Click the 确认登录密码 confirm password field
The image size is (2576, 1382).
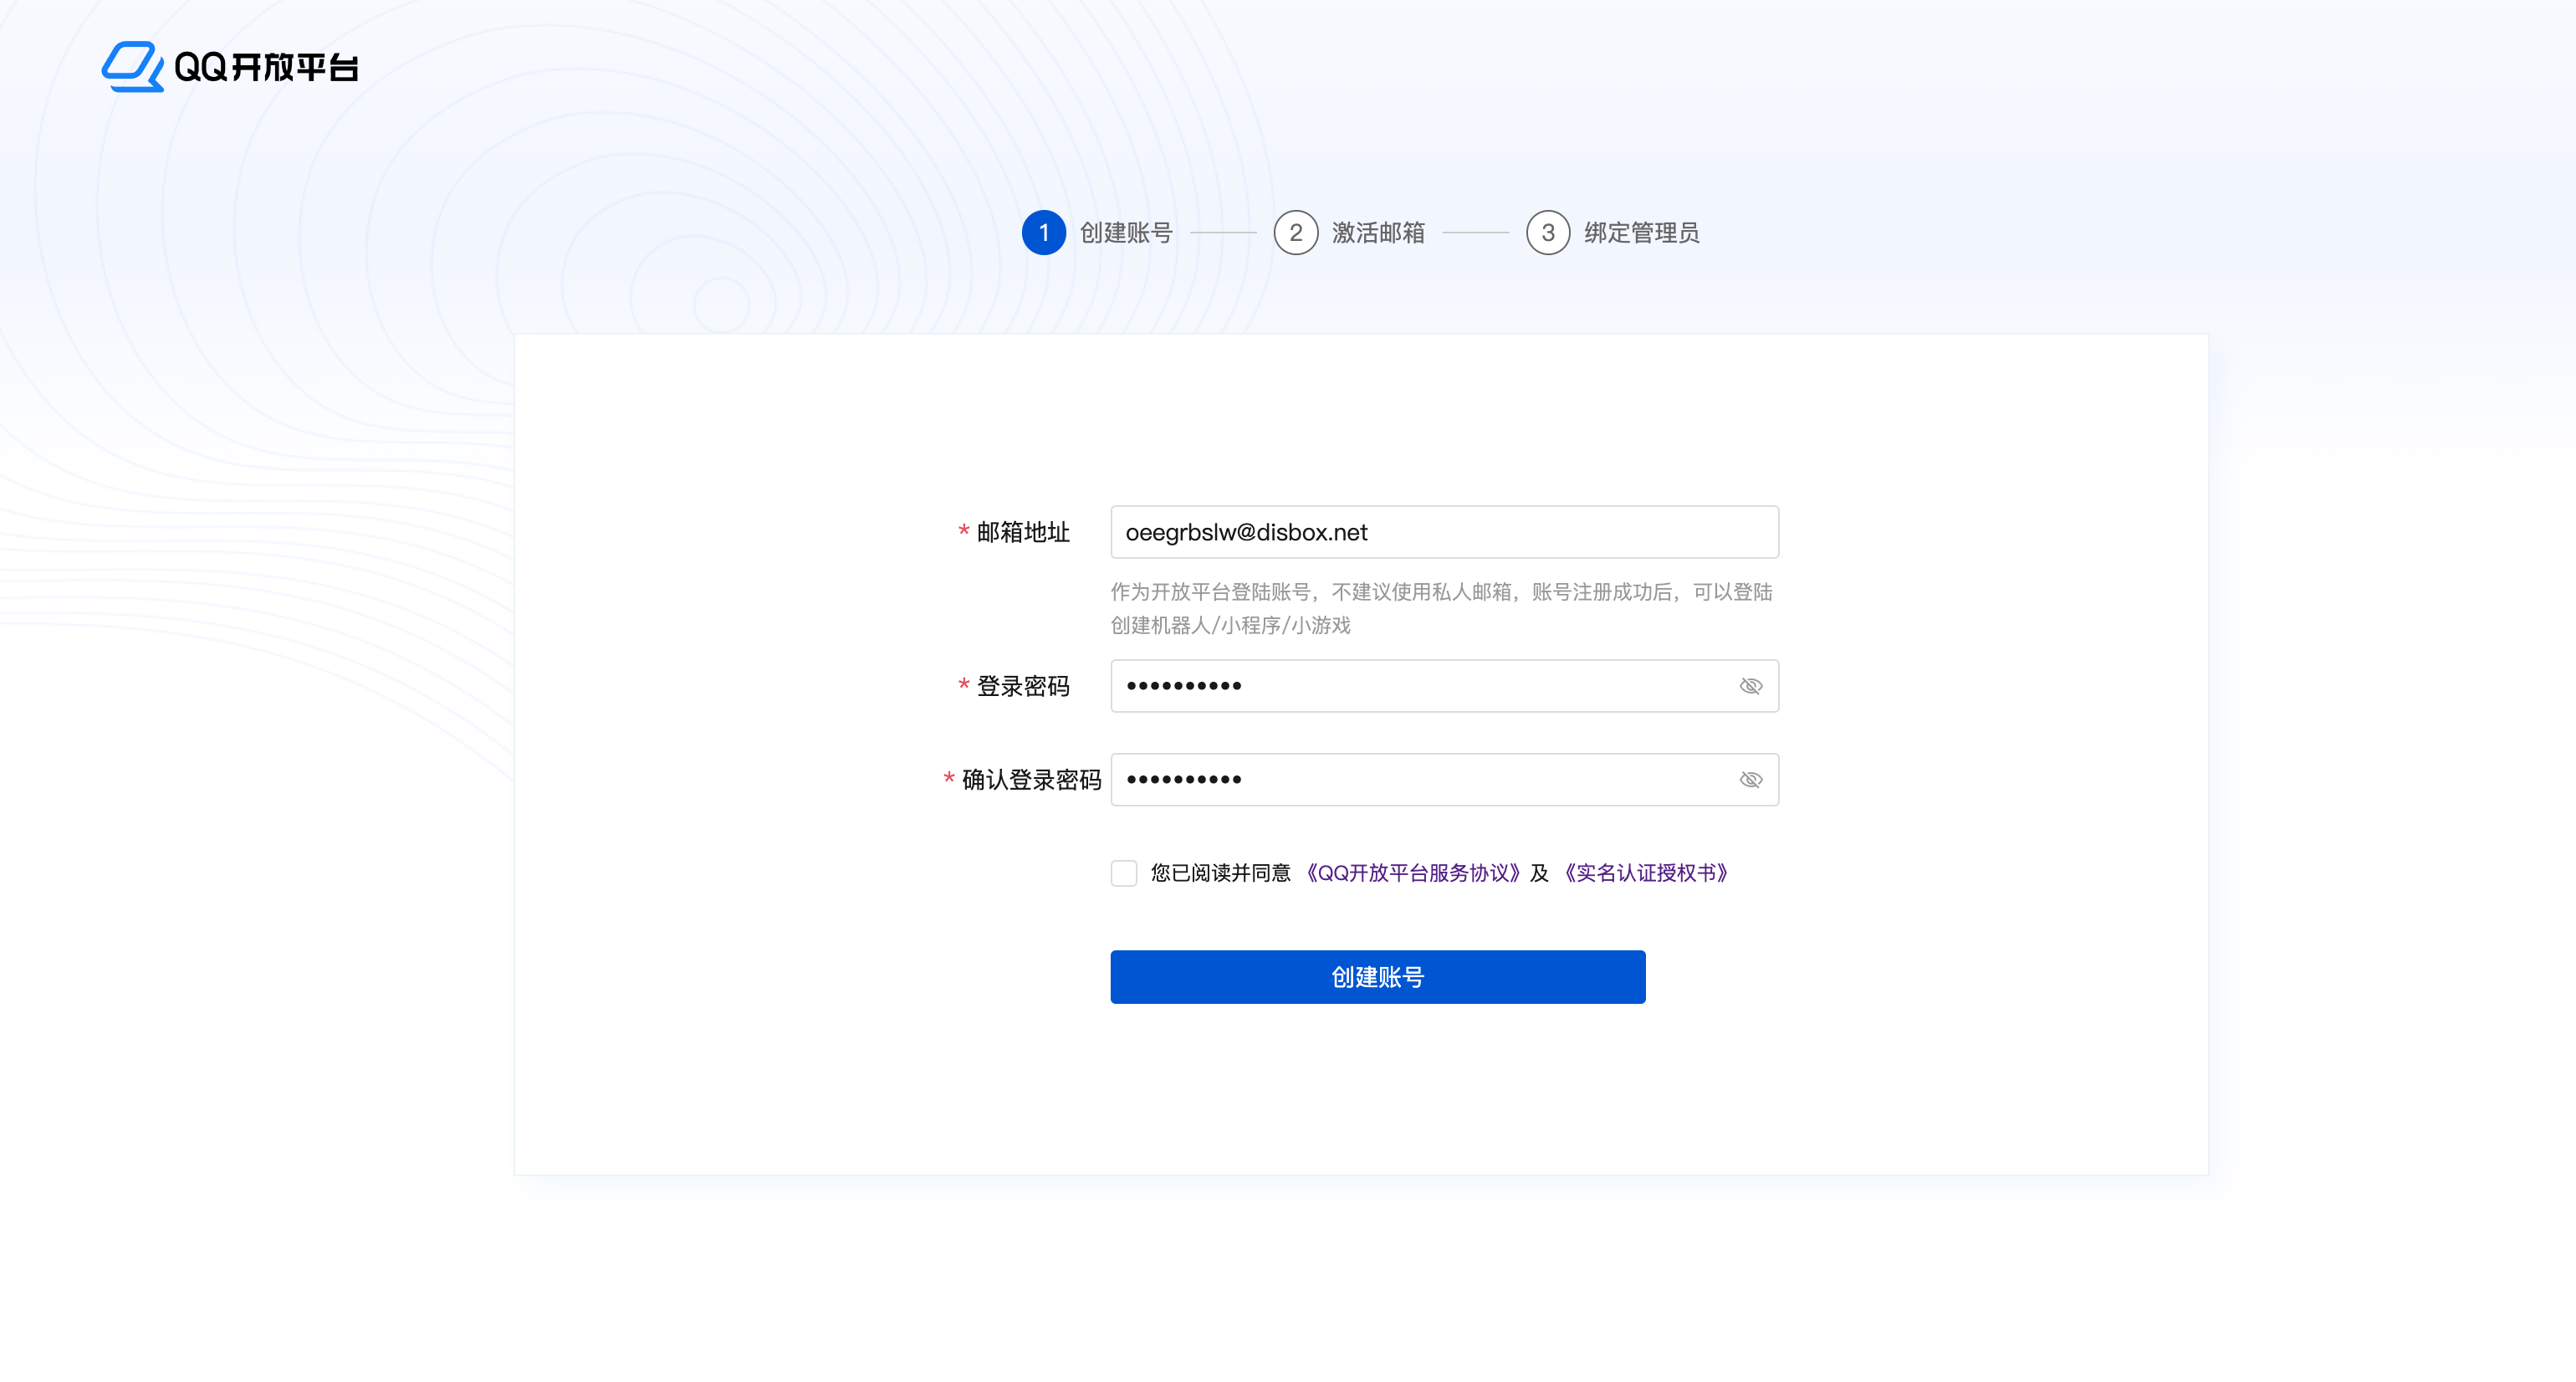click(1420, 780)
